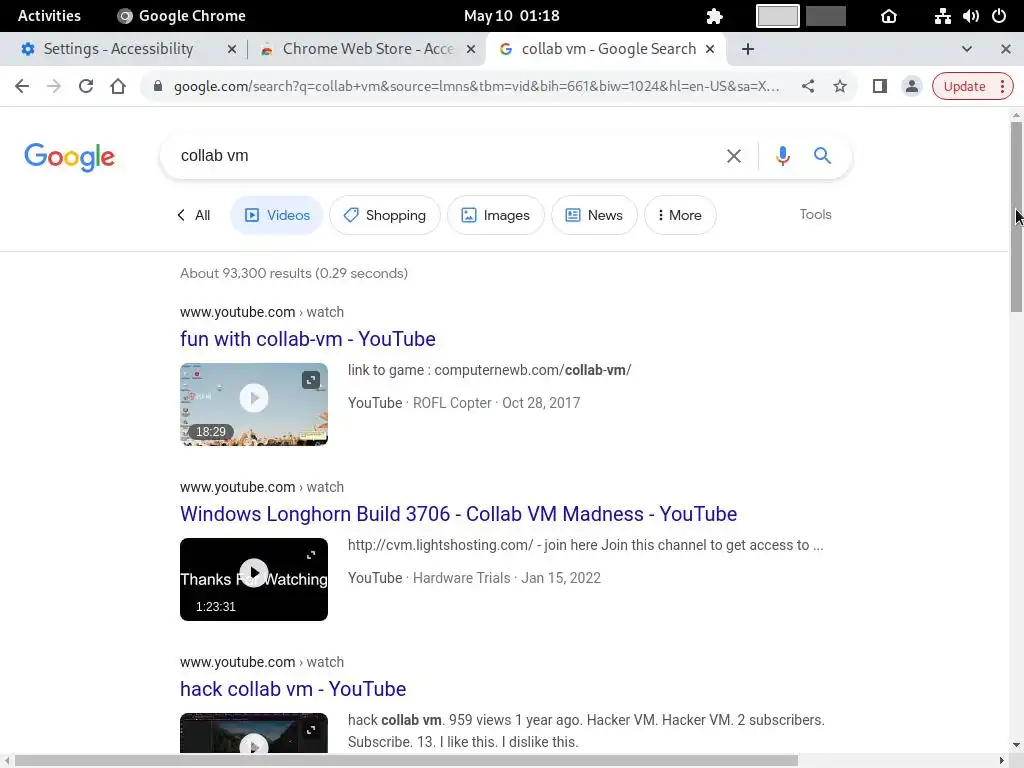Focus the address bar URL
1024x768 pixels.
pos(476,86)
